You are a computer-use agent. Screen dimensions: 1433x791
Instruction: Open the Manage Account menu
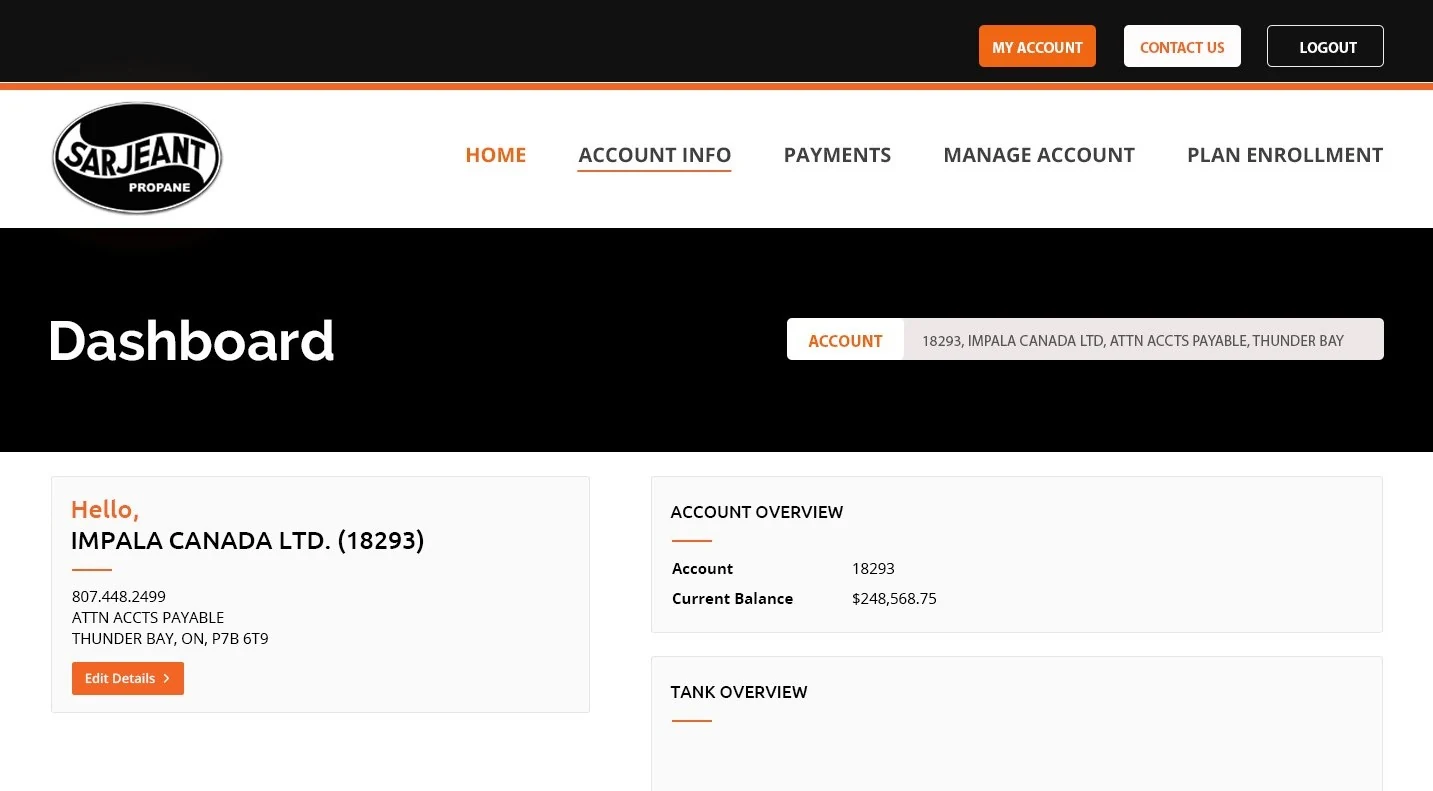(1039, 155)
